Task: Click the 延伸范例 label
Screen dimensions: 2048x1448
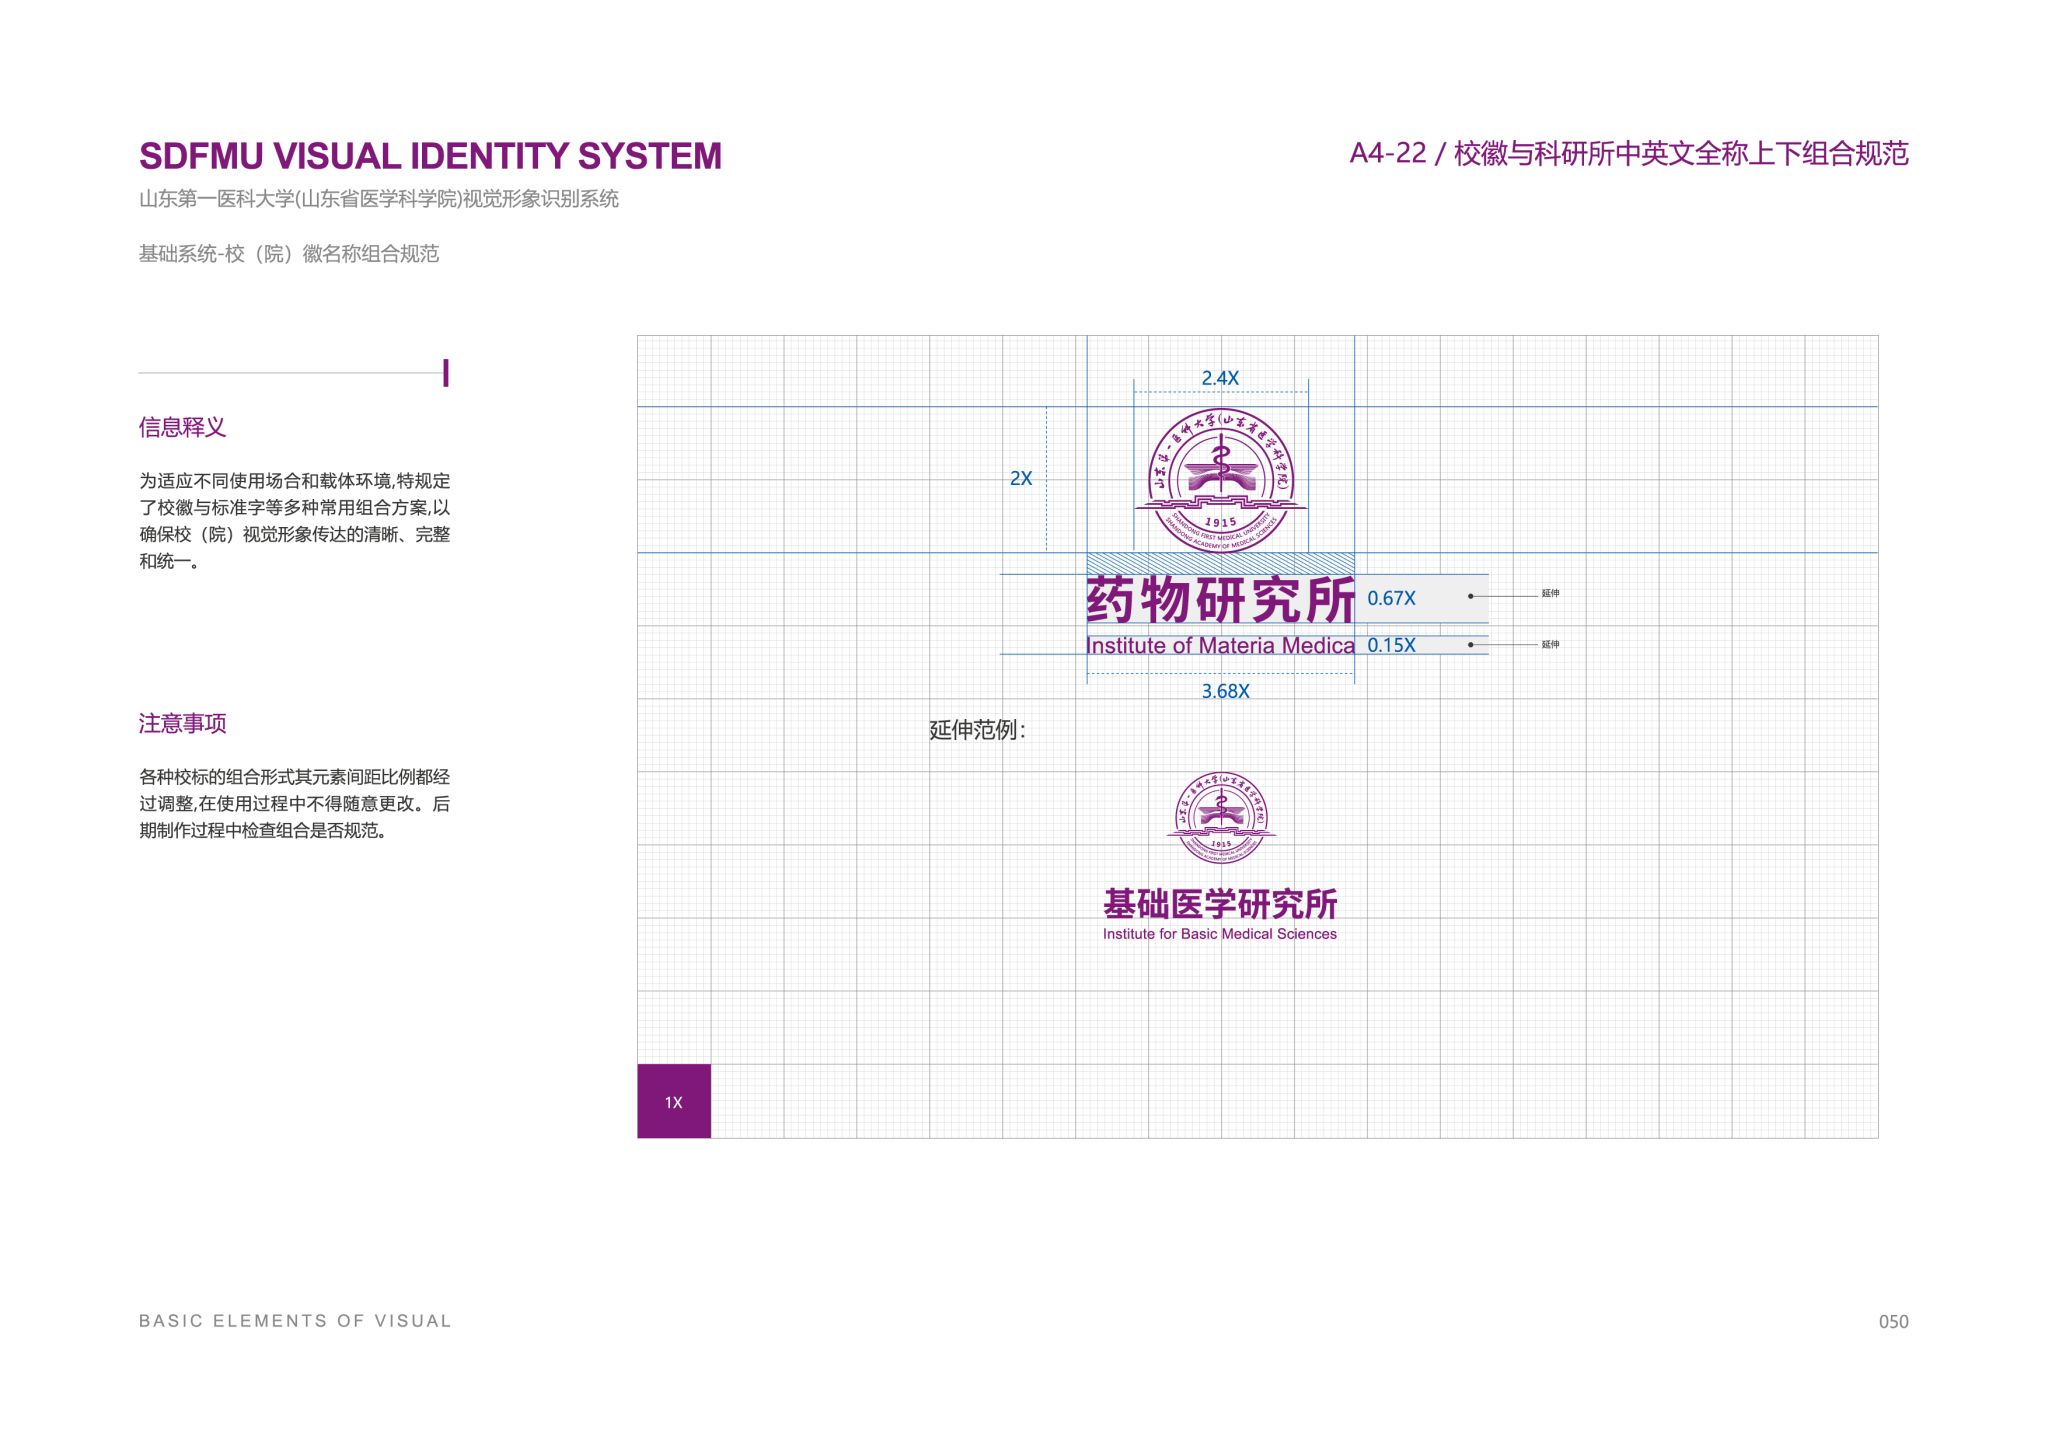Action: click(977, 730)
